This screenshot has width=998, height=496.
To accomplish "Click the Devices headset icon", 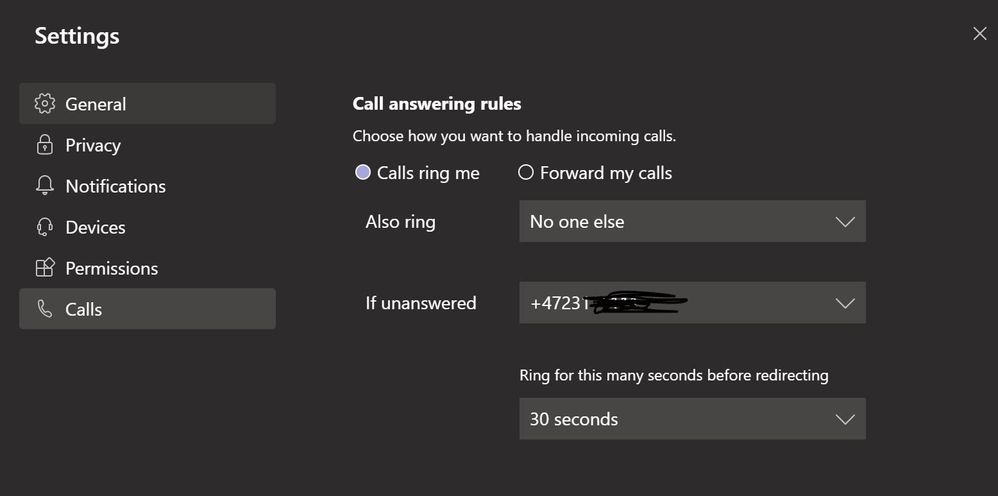I will tap(44, 227).
